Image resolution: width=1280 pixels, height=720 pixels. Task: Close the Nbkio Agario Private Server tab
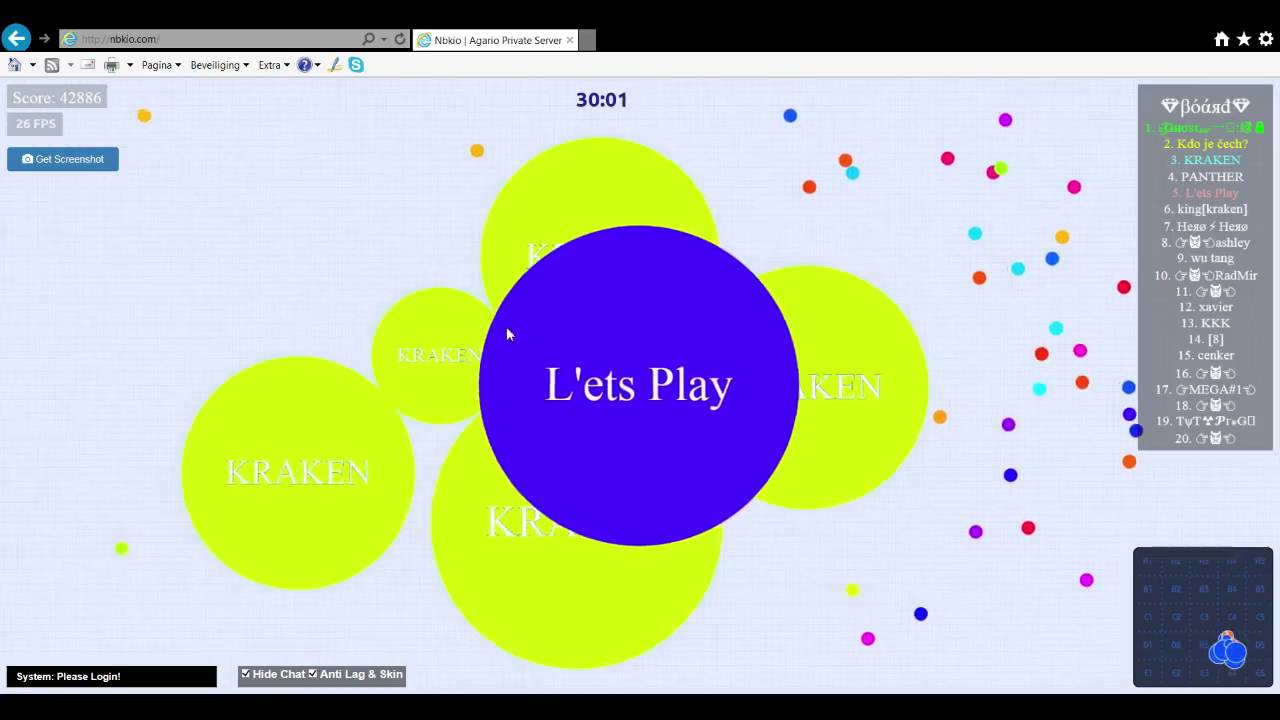[x=570, y=40]
